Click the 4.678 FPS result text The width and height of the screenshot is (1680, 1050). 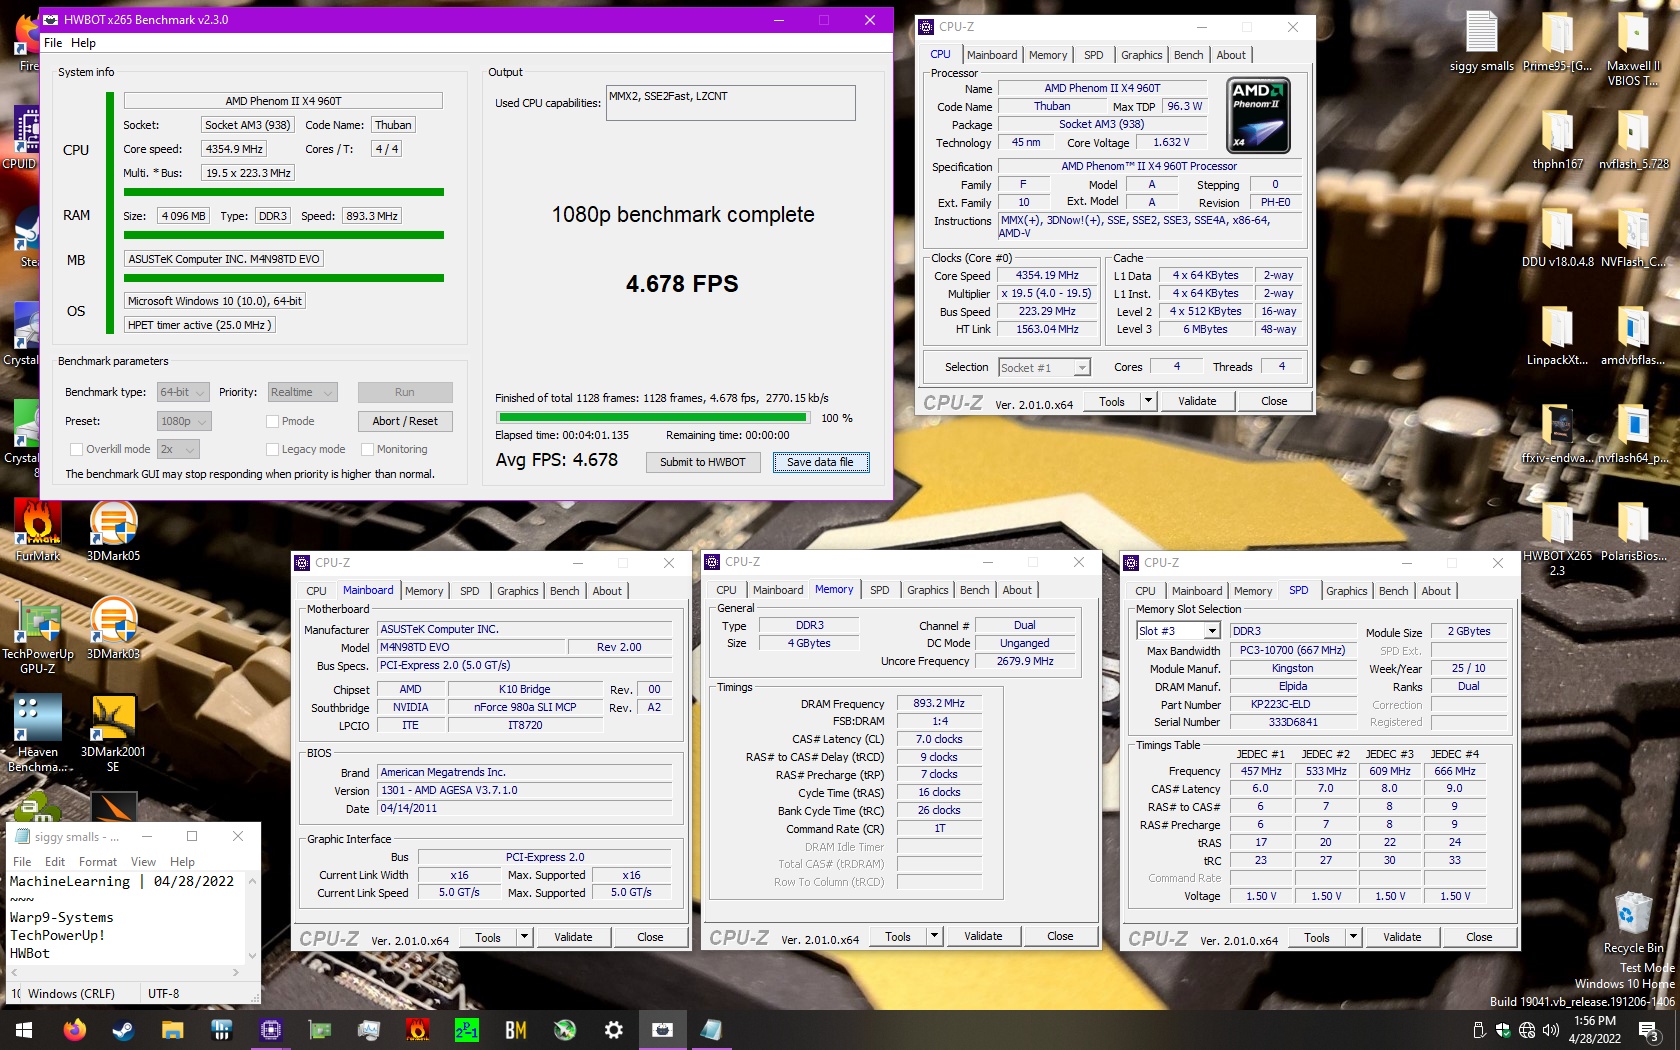(x=682, y=284)
